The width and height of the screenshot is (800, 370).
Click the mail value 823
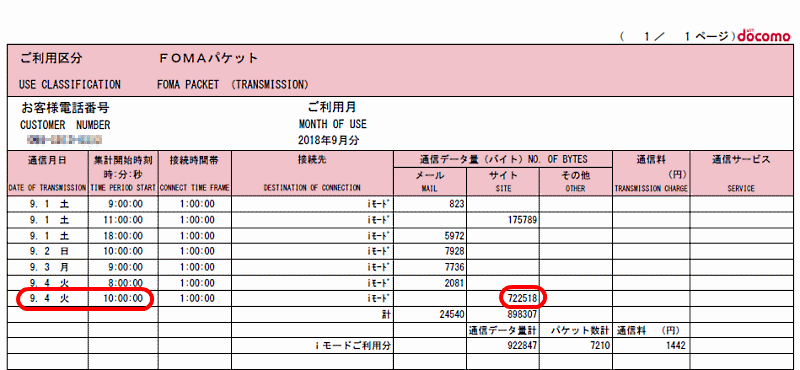[x=457, y=204]
